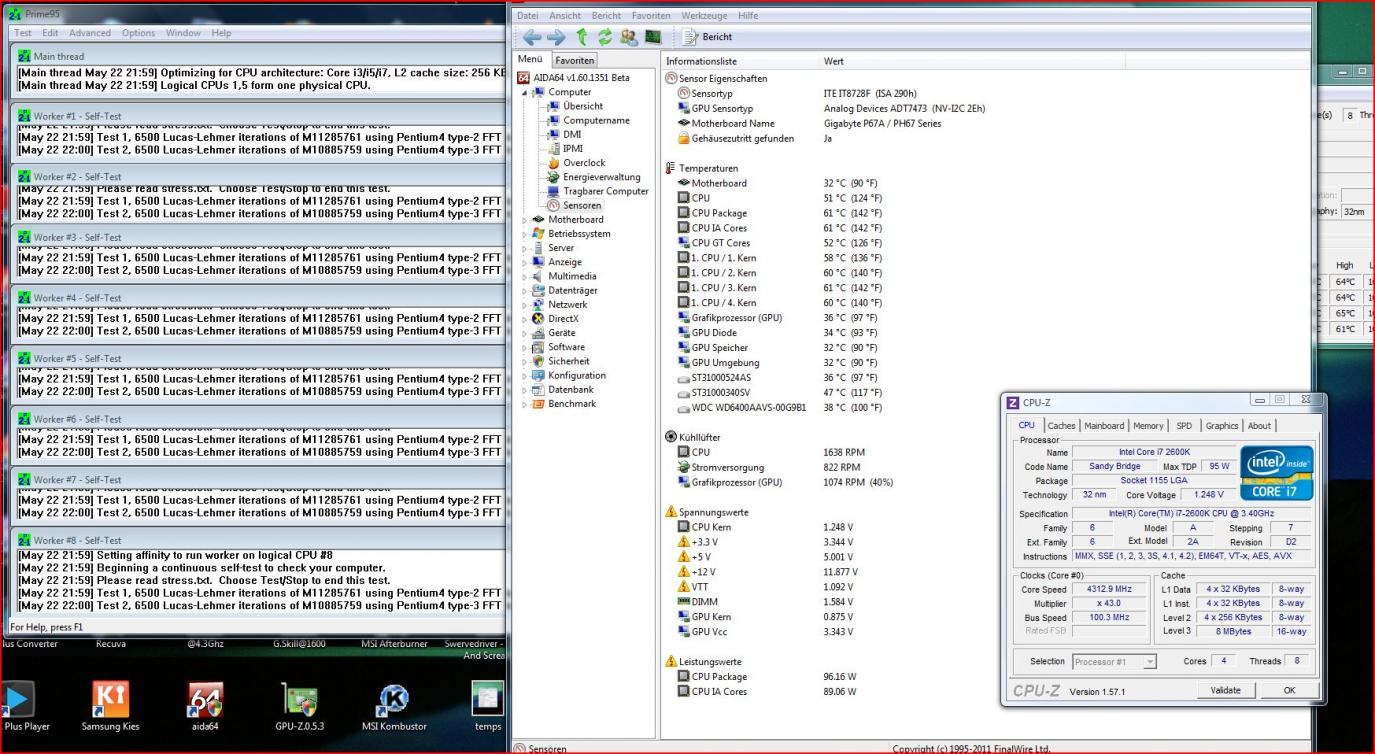Click the Validate button in CPU-Z
This screenshot has width=1375, height=754.
click(x=1225, y=690)
